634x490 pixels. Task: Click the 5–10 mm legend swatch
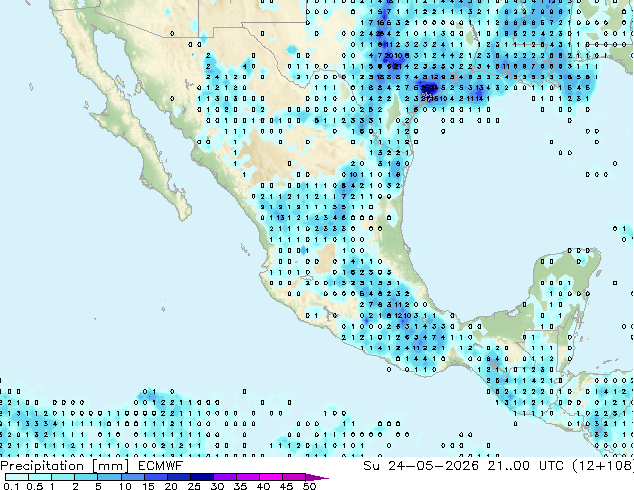click(x=109, y=477)
